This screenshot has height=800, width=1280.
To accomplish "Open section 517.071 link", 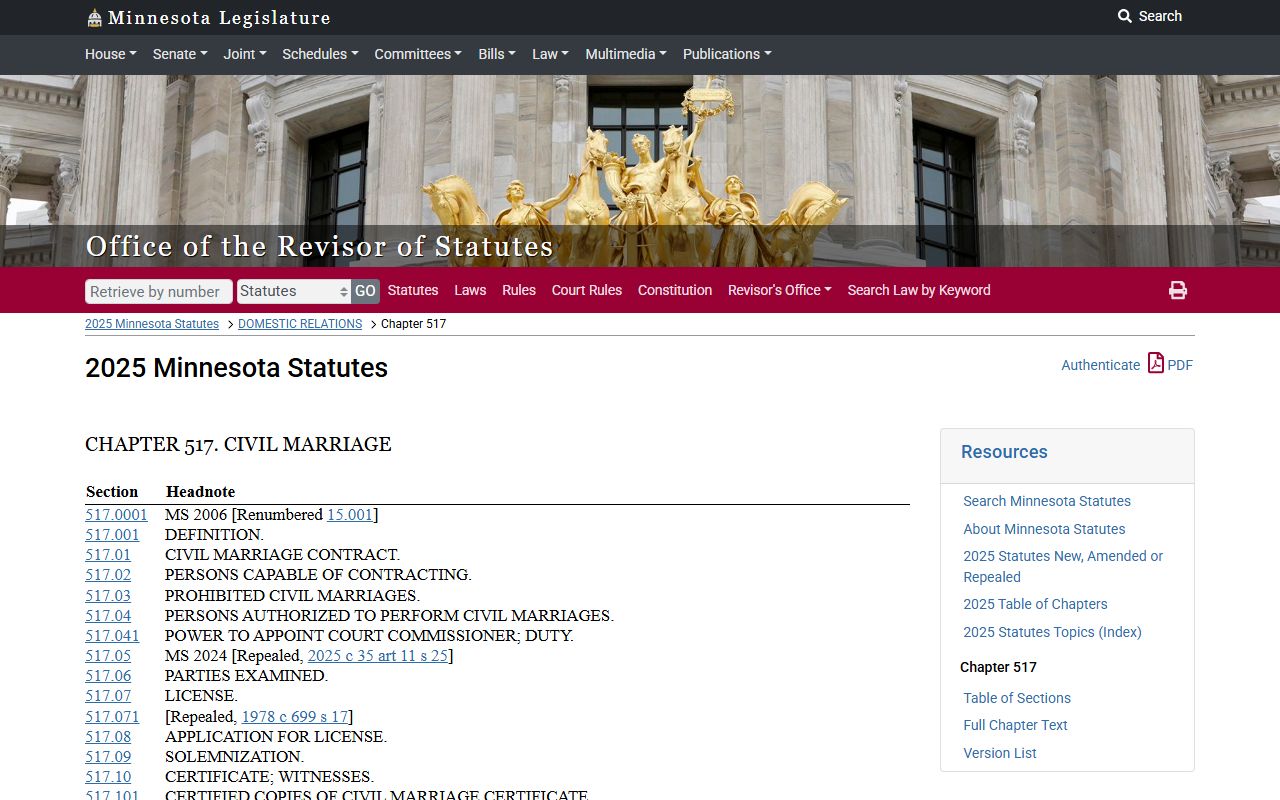I will [112, 717].
